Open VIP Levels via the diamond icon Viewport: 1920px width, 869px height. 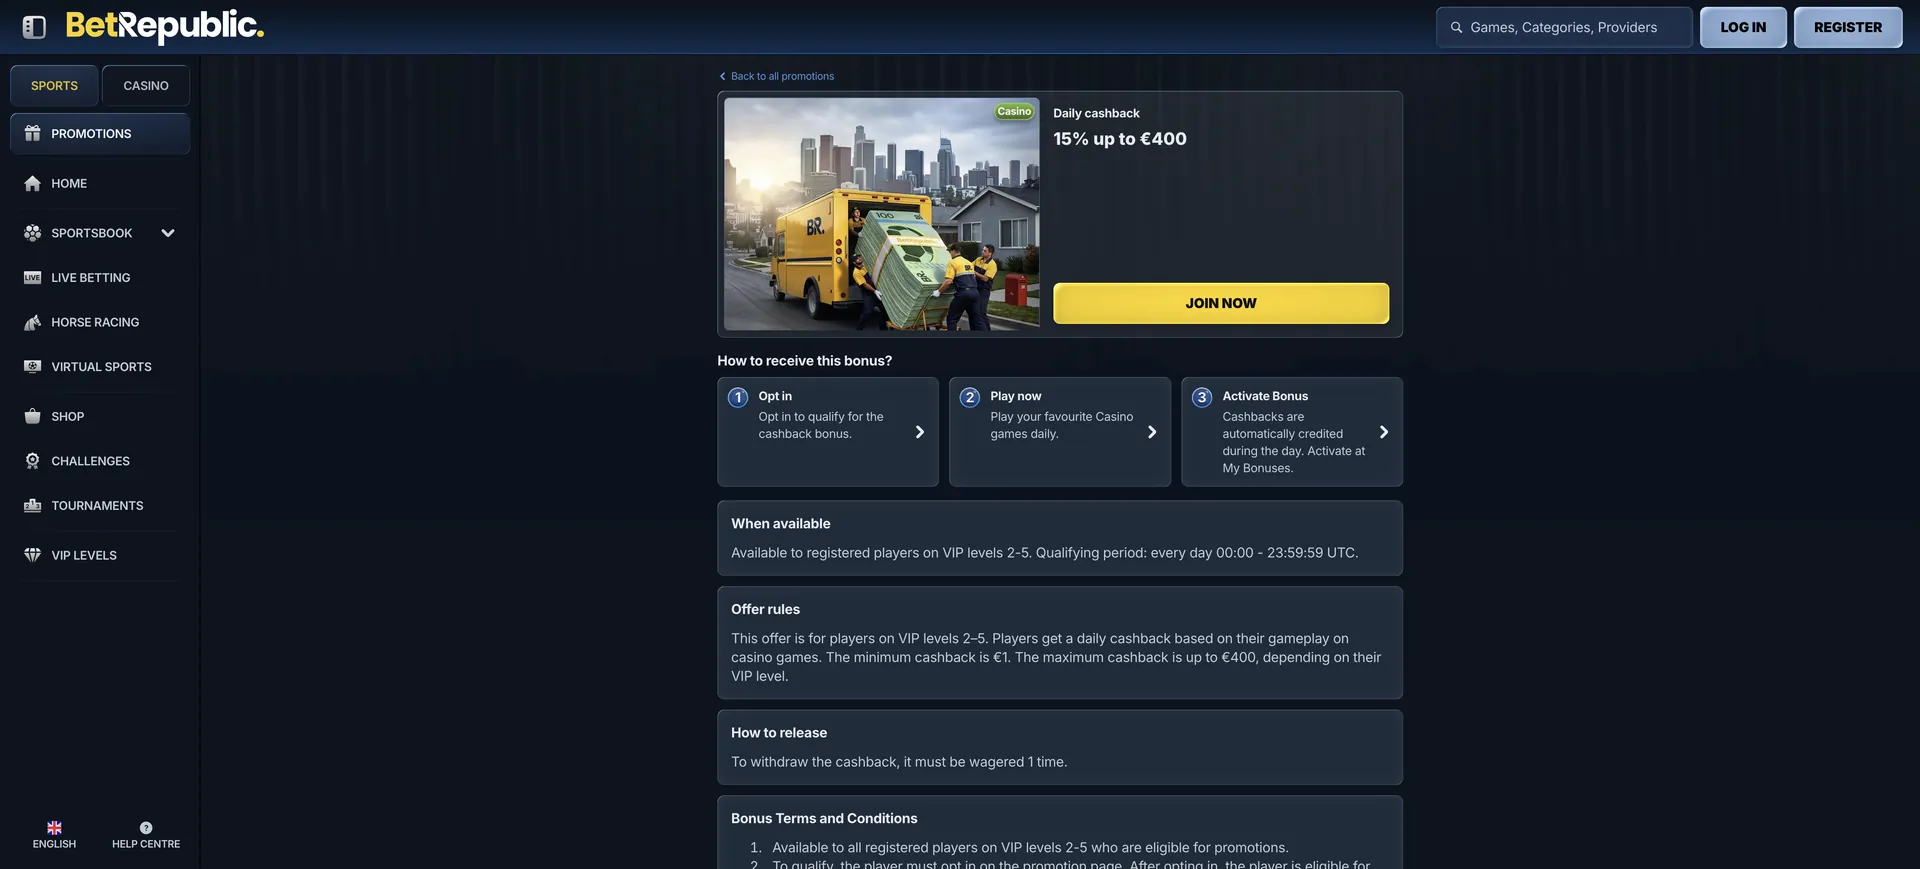coord(32,555)
